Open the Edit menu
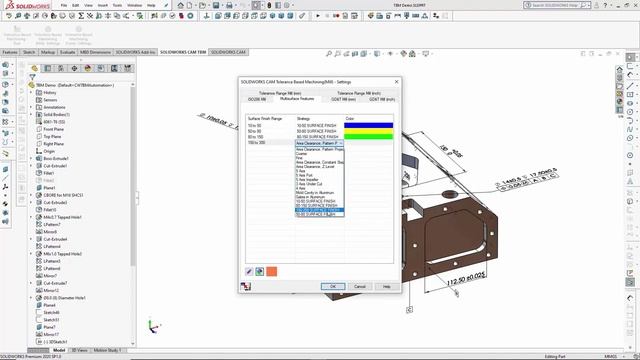 pos(76,5)
